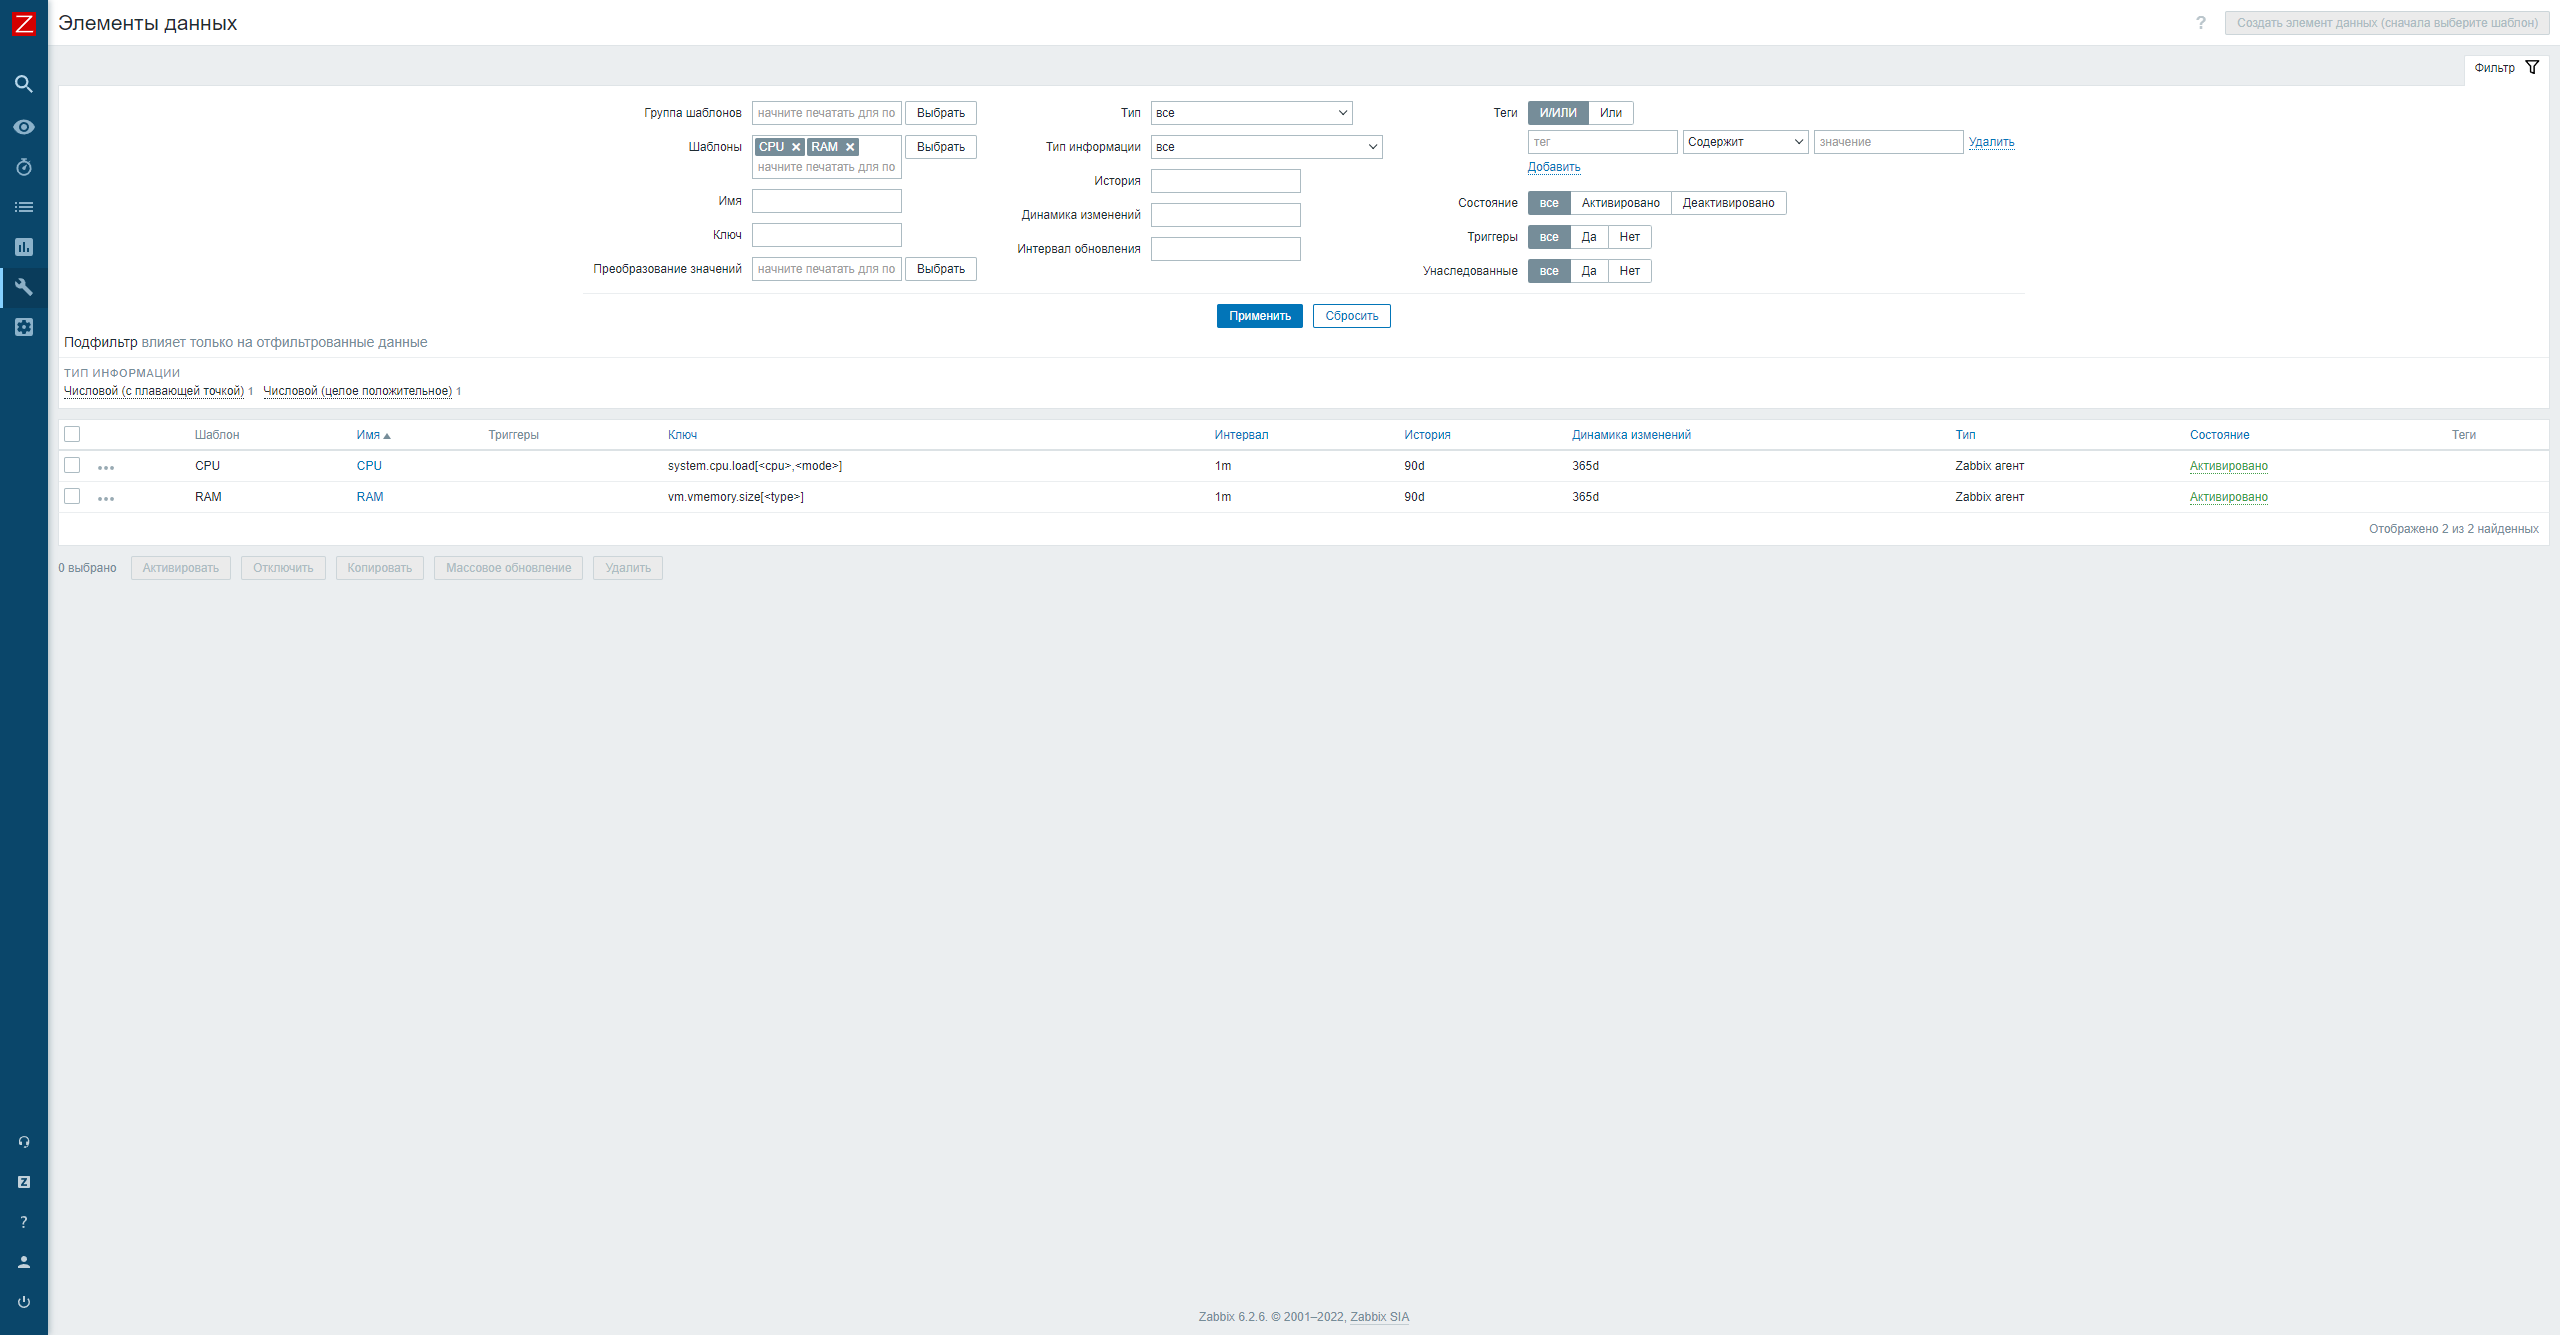Sort table by Ключ column
Image resolution: width=2560 pixels, height=1335 pixels.
(682, 435)
